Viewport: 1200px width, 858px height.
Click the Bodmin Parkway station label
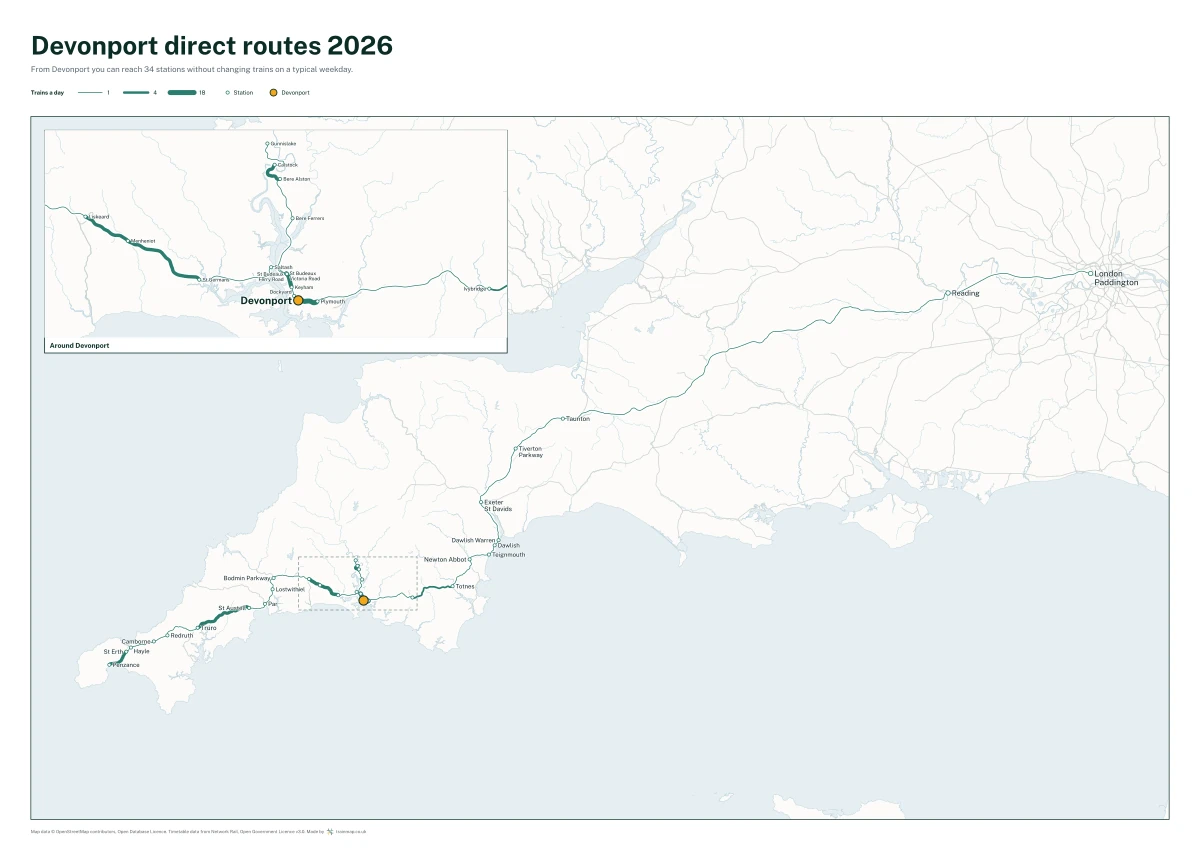(246, 578)
